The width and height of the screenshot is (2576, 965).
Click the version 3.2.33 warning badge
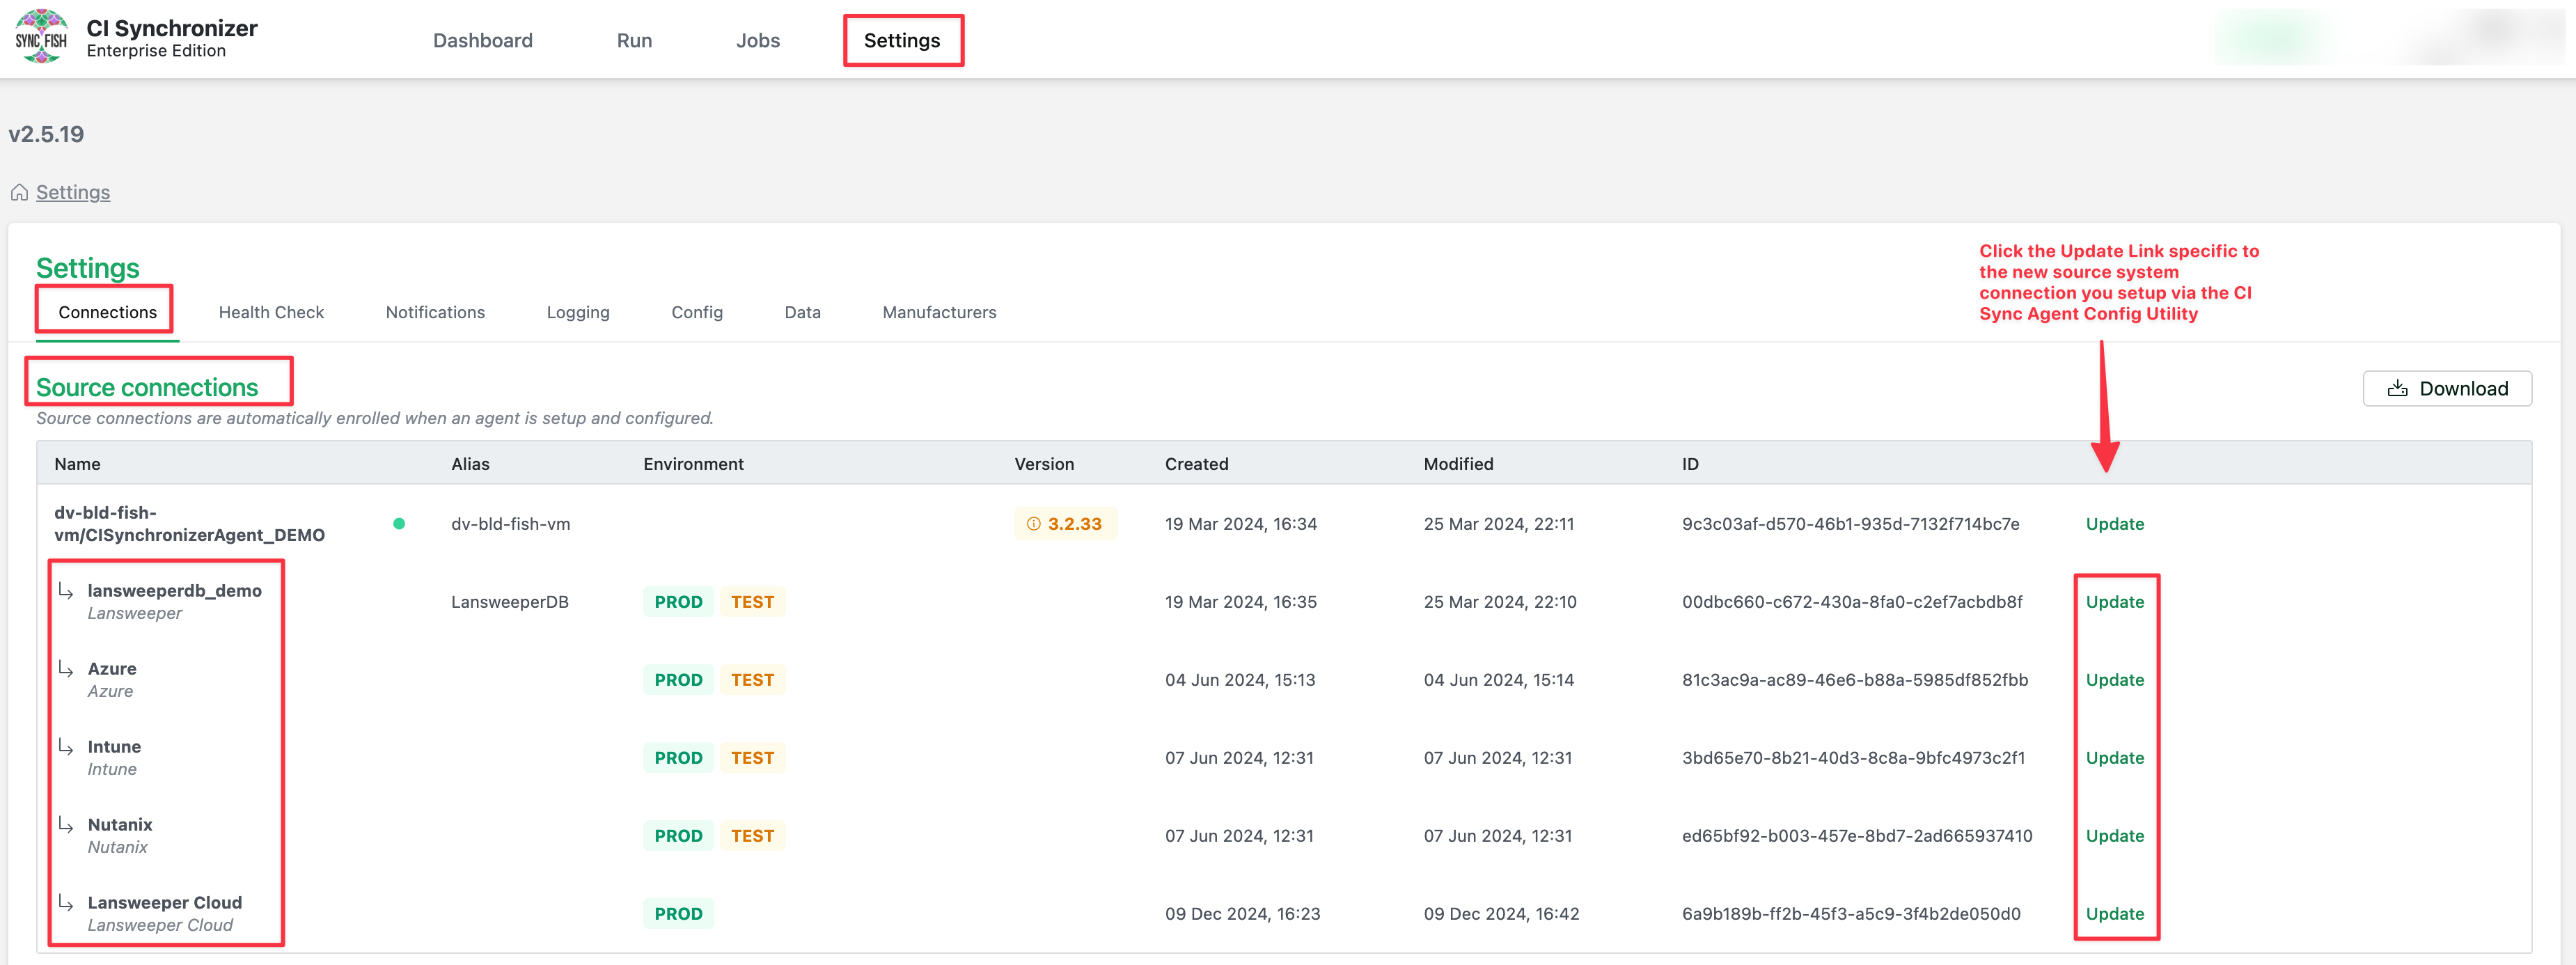click(1065, 523)
